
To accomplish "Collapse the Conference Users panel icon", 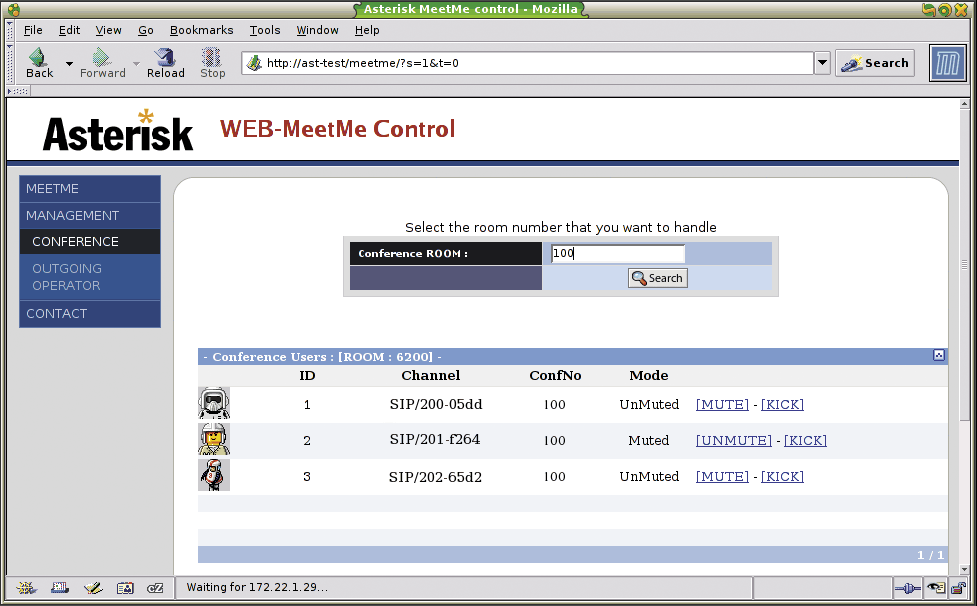I will click(938, 355).
